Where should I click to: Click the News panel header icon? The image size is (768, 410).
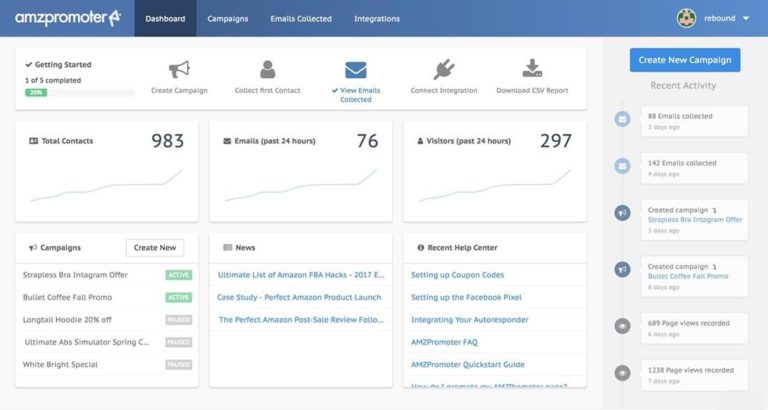228,247
